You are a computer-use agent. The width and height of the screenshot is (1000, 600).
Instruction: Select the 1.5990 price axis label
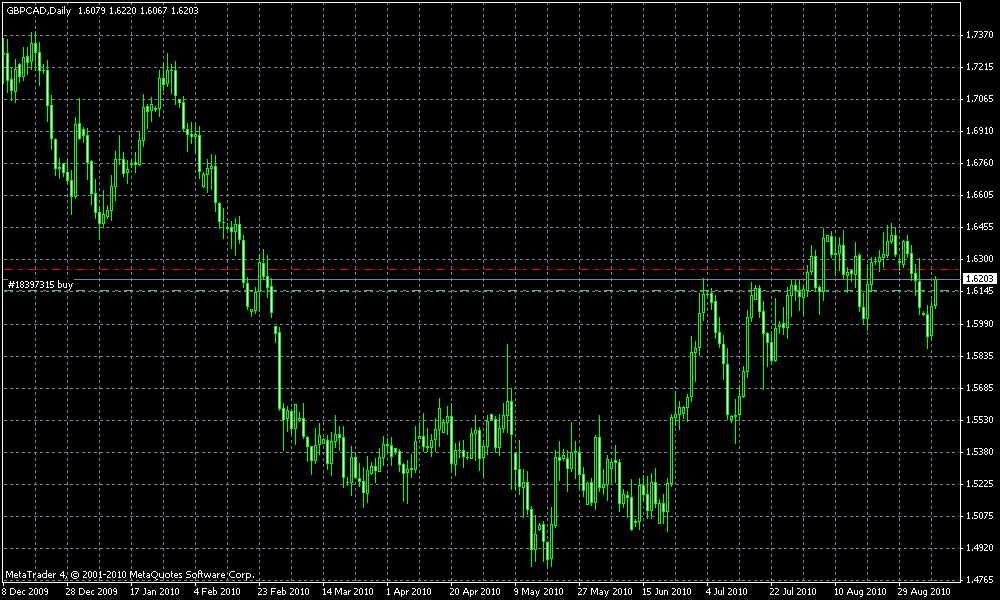click(980, 323)
